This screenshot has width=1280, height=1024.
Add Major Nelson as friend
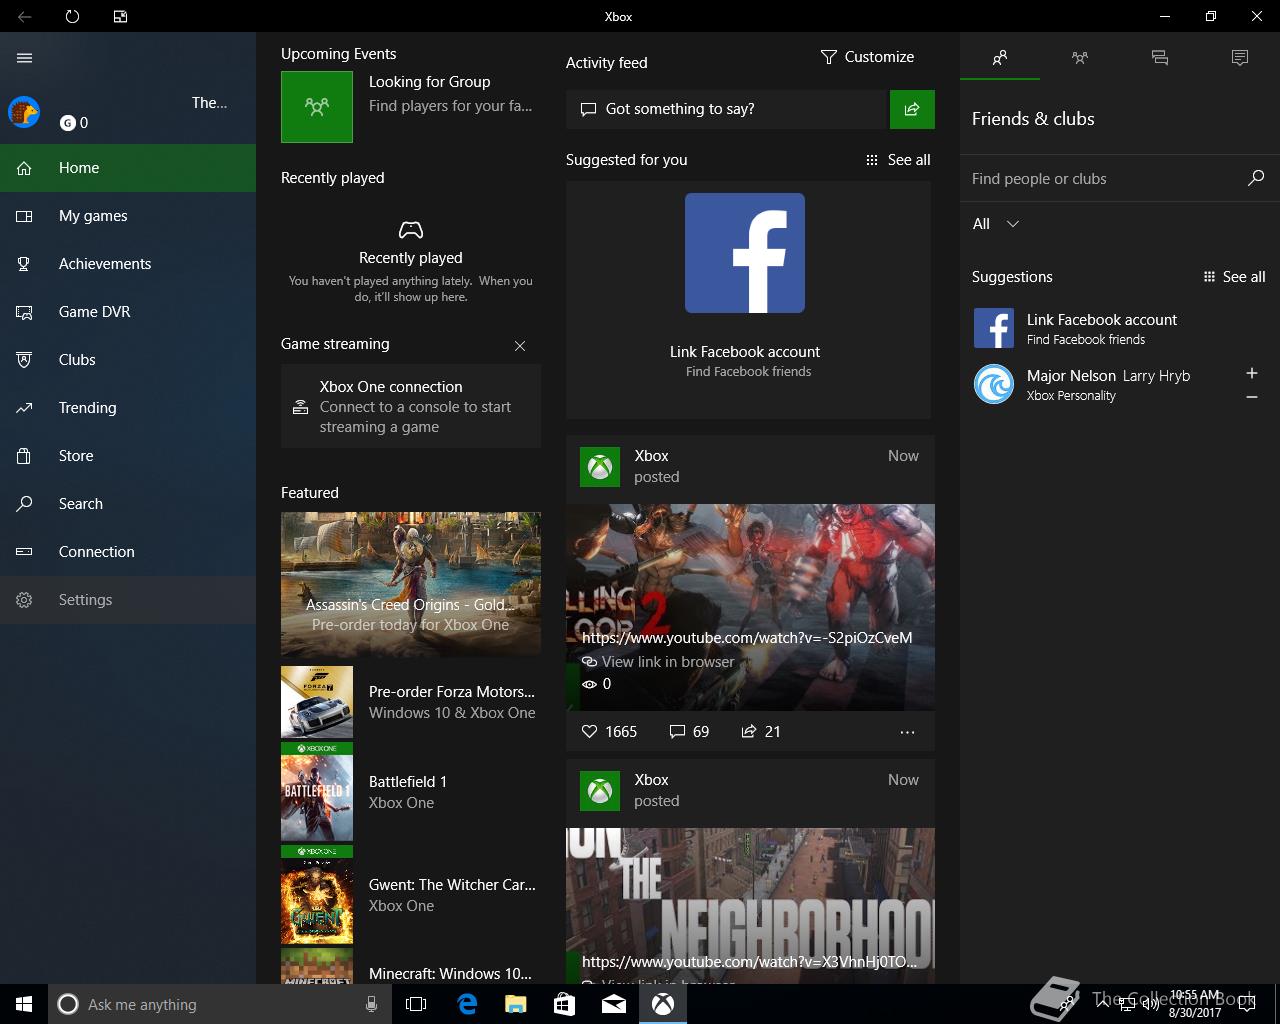point(1252,373)
